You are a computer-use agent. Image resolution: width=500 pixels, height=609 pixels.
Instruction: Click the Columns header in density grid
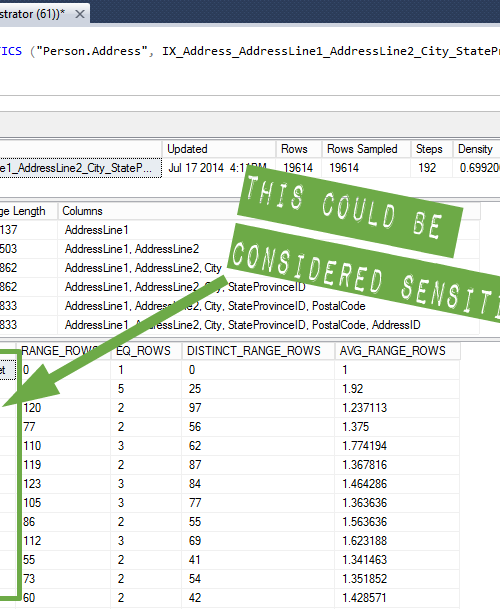point(82,211)
